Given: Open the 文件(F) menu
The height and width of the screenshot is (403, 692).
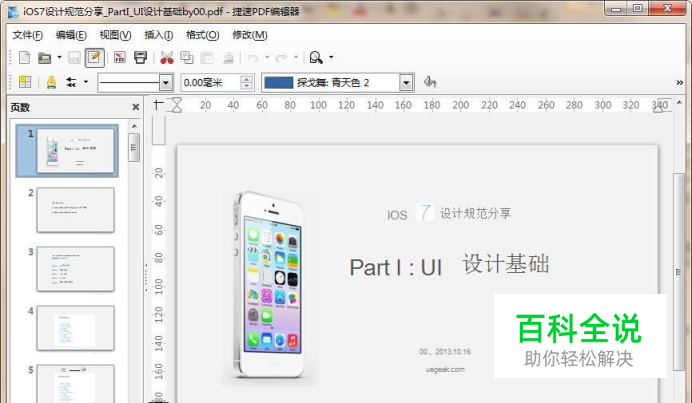Looking at the screenshot, I should [27, 35].
